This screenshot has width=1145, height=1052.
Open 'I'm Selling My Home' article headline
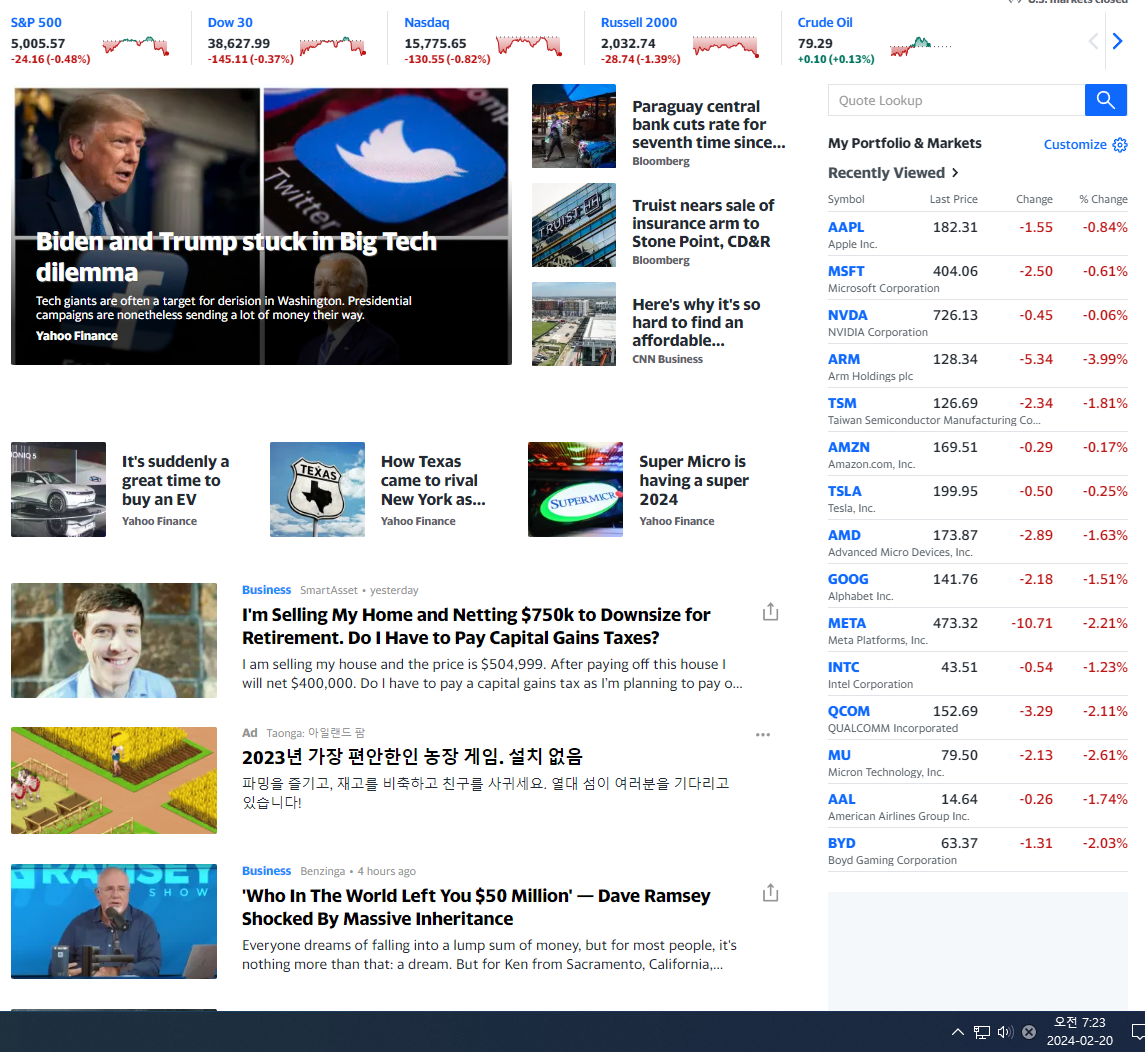(476, 626)
